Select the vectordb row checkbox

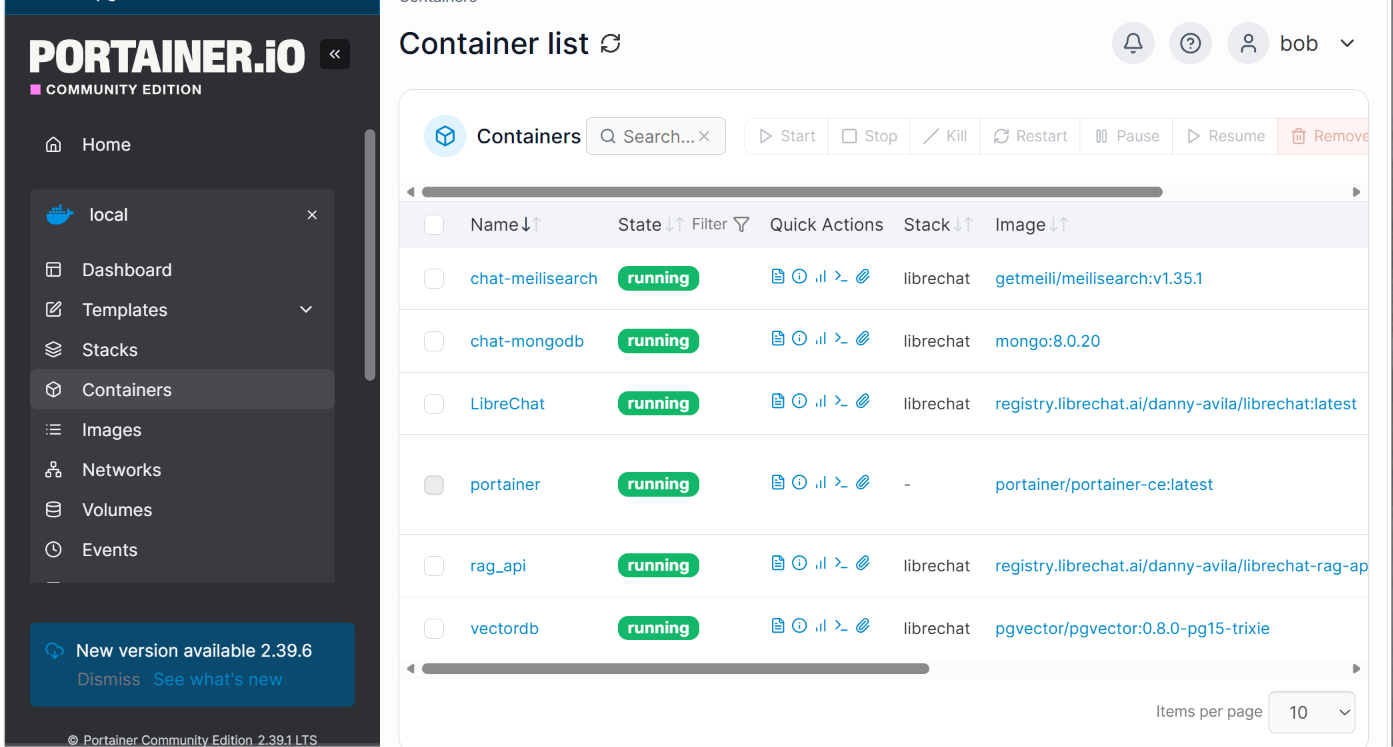coord(434,629)
